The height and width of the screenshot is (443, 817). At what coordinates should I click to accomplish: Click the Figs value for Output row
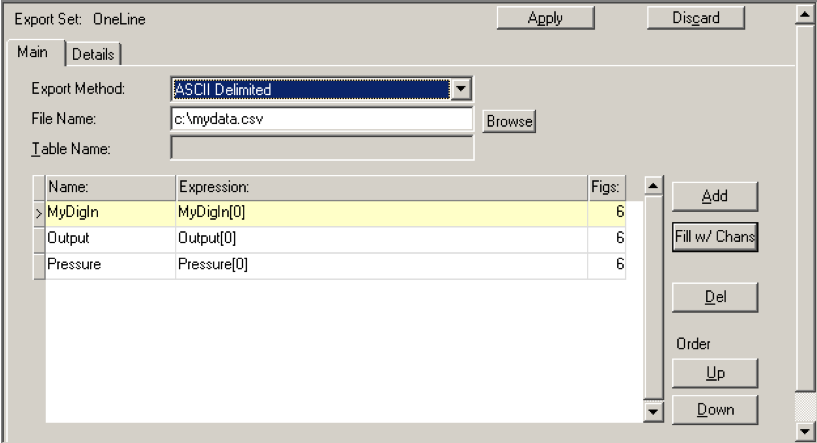pos(607,238)
